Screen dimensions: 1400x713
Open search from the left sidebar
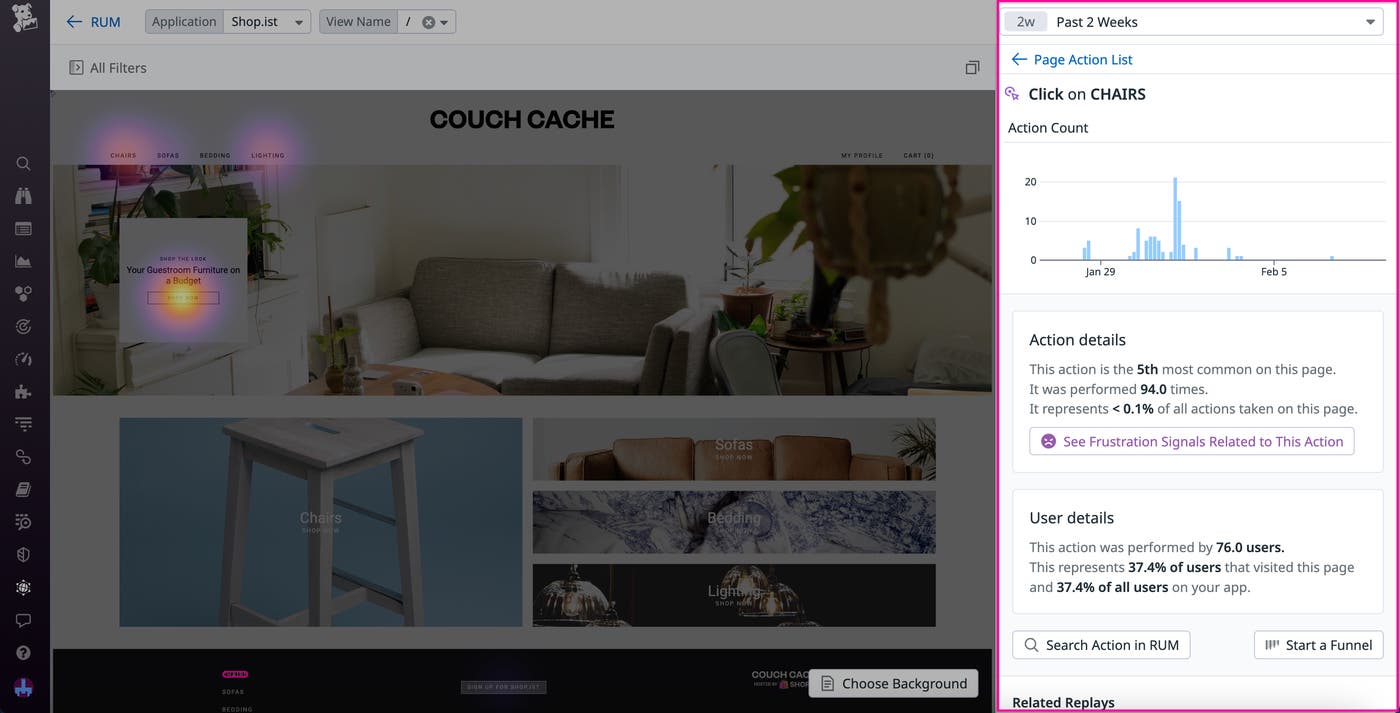pos(24,163)
